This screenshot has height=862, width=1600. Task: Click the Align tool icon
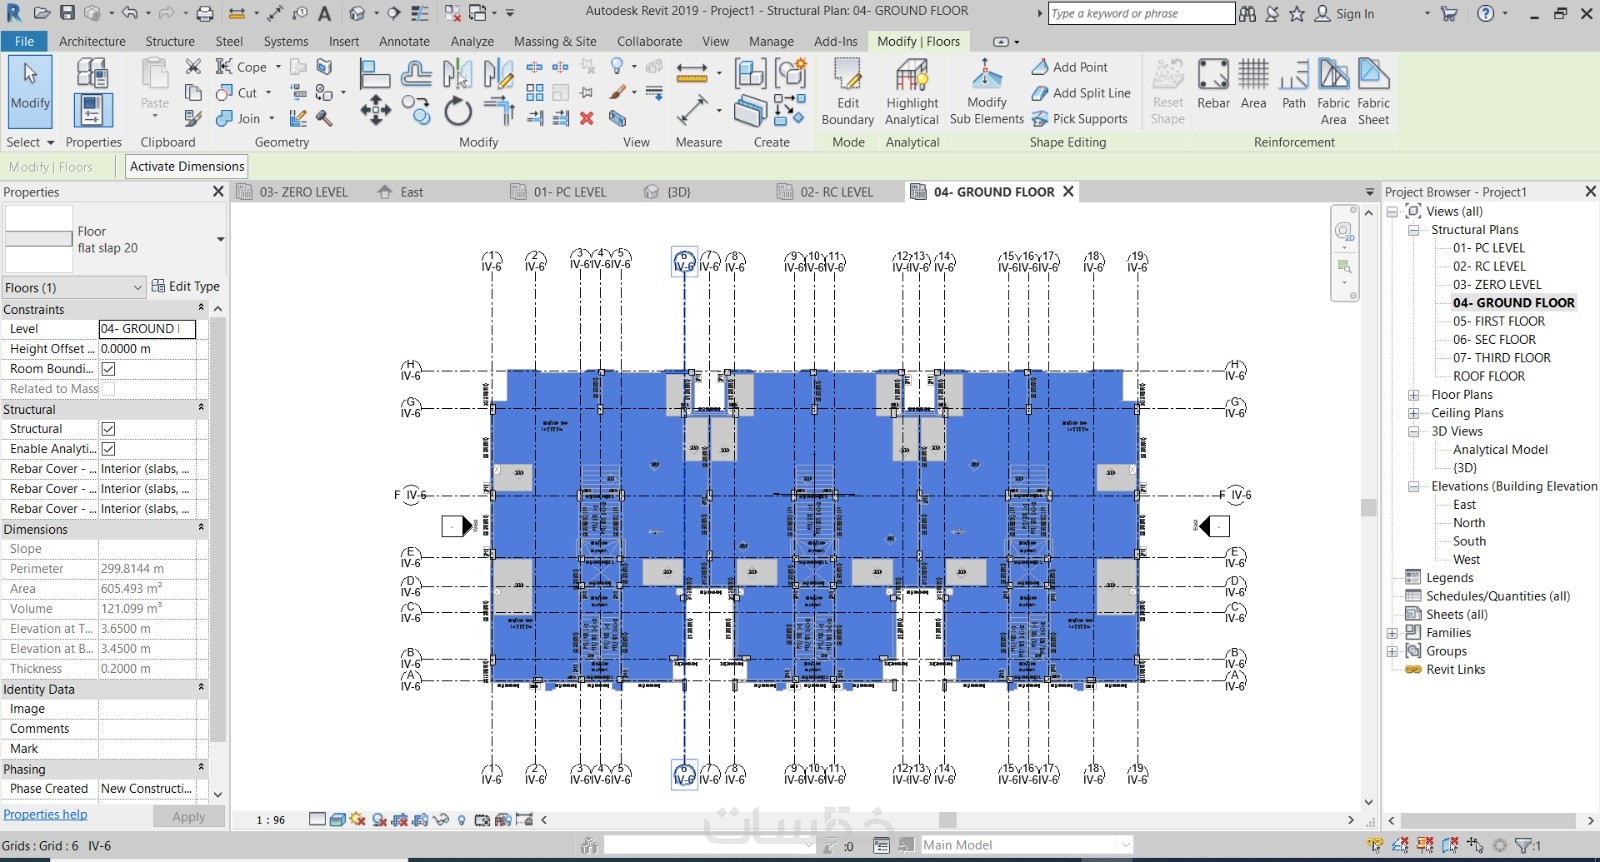click(374, 73)
